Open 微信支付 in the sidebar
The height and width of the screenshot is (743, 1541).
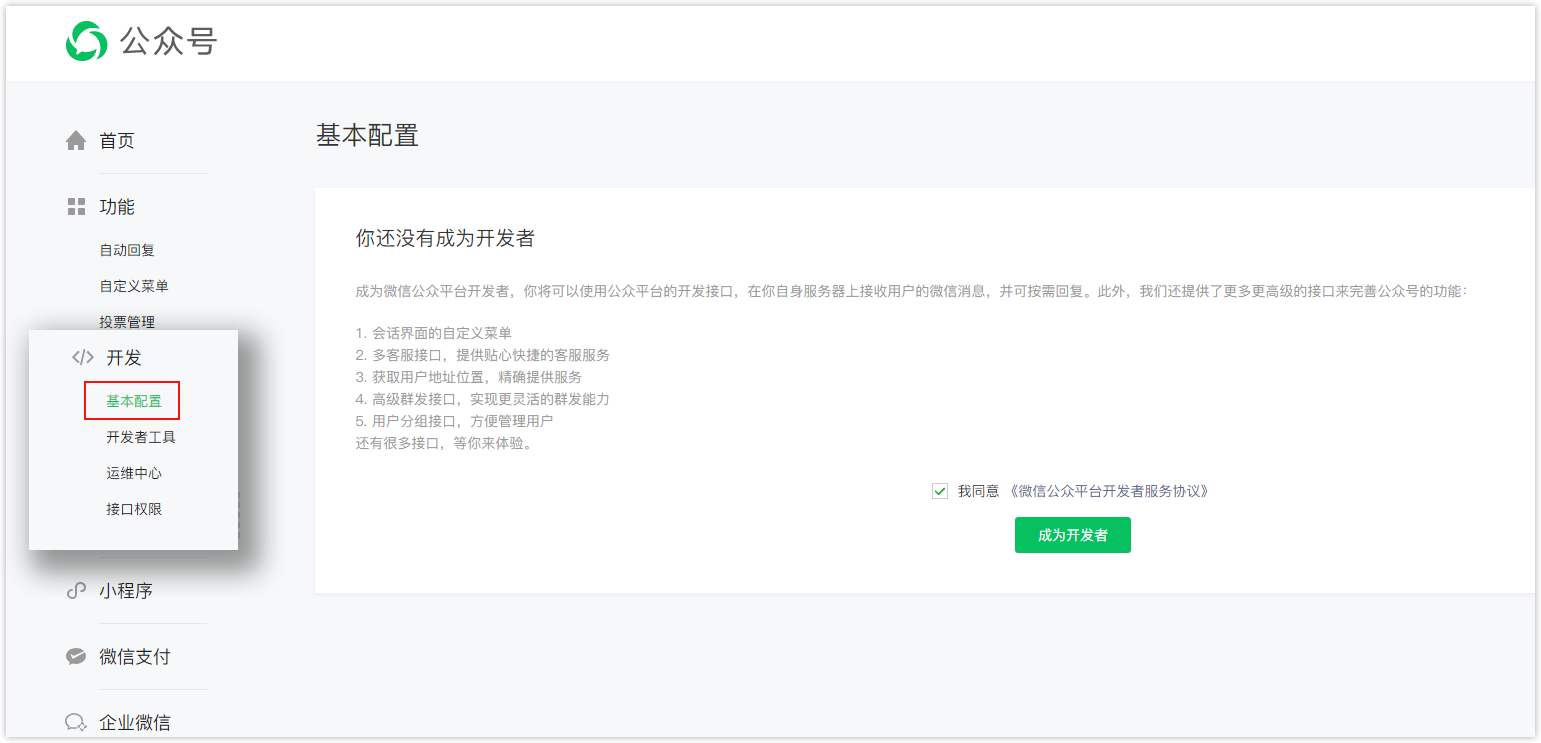[135, 657]
